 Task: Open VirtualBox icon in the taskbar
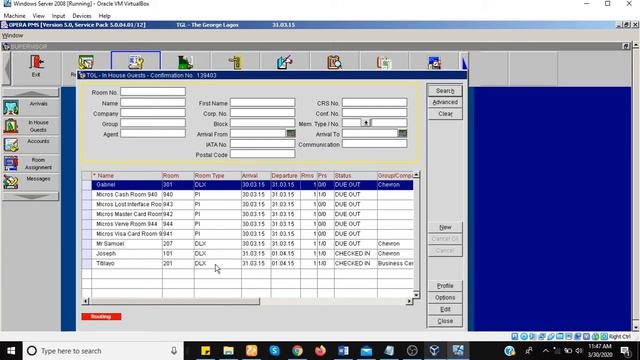[435, 351]
